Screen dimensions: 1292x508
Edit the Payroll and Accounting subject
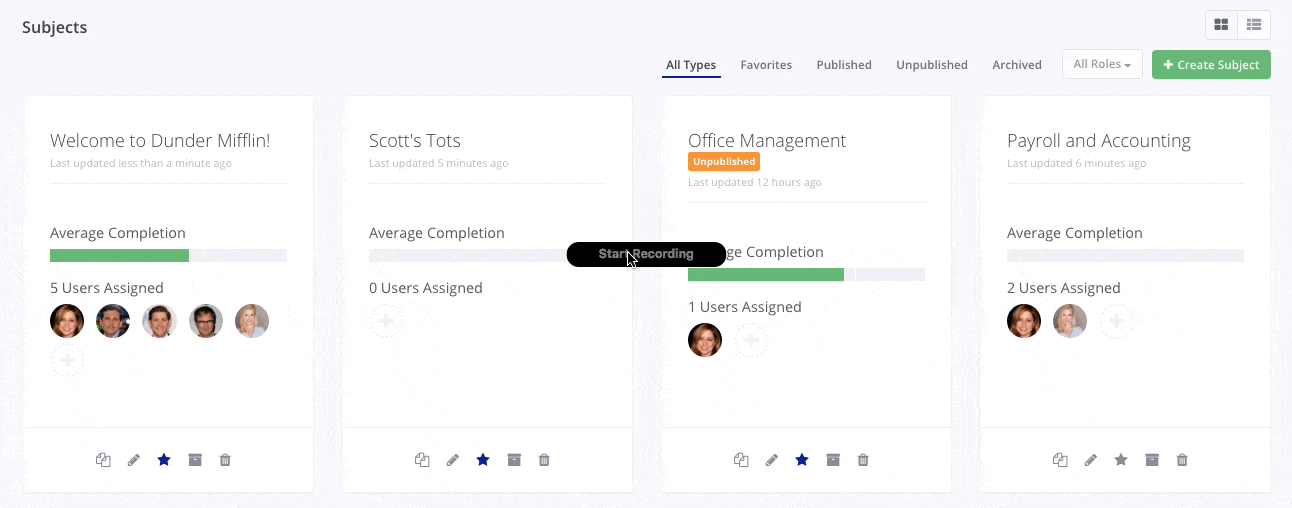1091,460
